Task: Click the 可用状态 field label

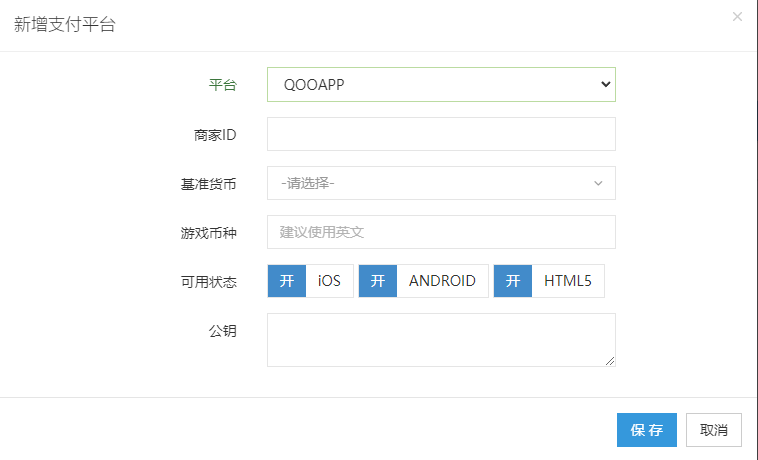Action: coord(208,282)
